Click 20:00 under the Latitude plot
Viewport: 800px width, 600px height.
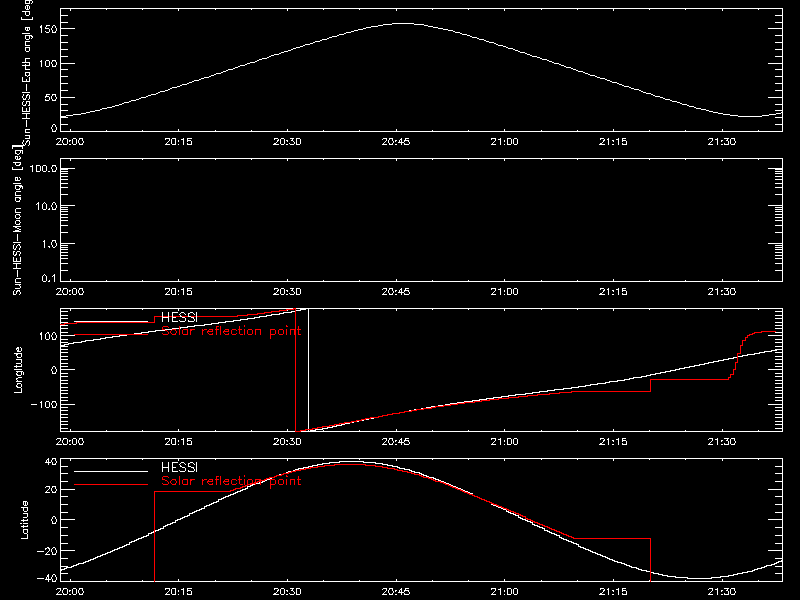(x=70, y=591)
